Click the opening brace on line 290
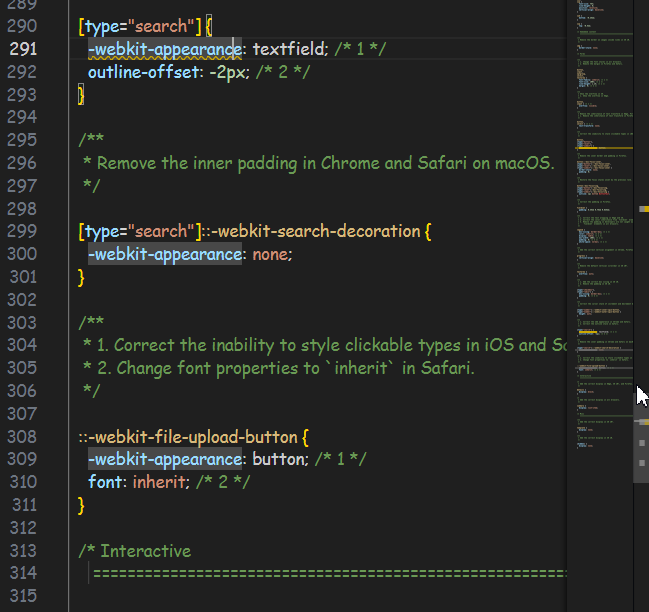 pos(209,26)
